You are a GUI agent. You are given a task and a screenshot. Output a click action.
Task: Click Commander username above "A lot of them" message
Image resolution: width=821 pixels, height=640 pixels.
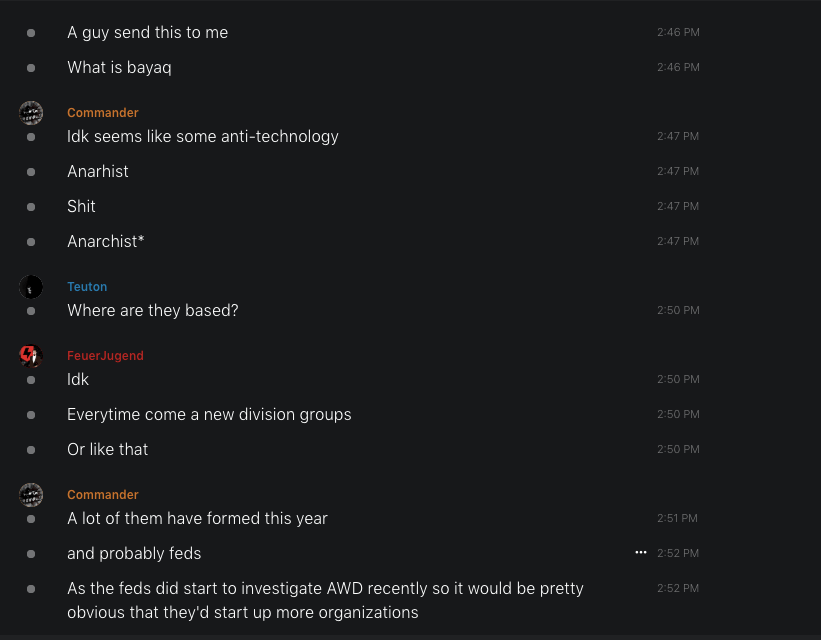click(x=103, y=495)
